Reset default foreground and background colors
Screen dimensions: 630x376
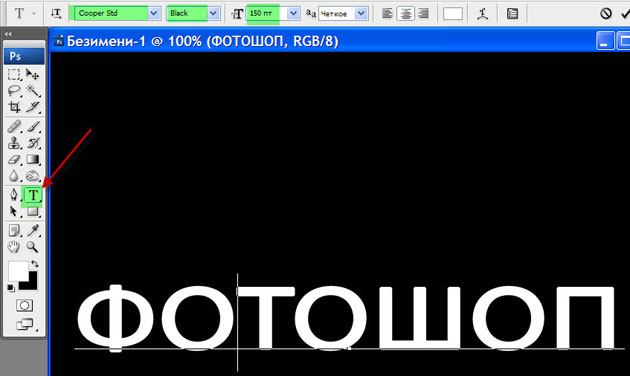(11, 288)
